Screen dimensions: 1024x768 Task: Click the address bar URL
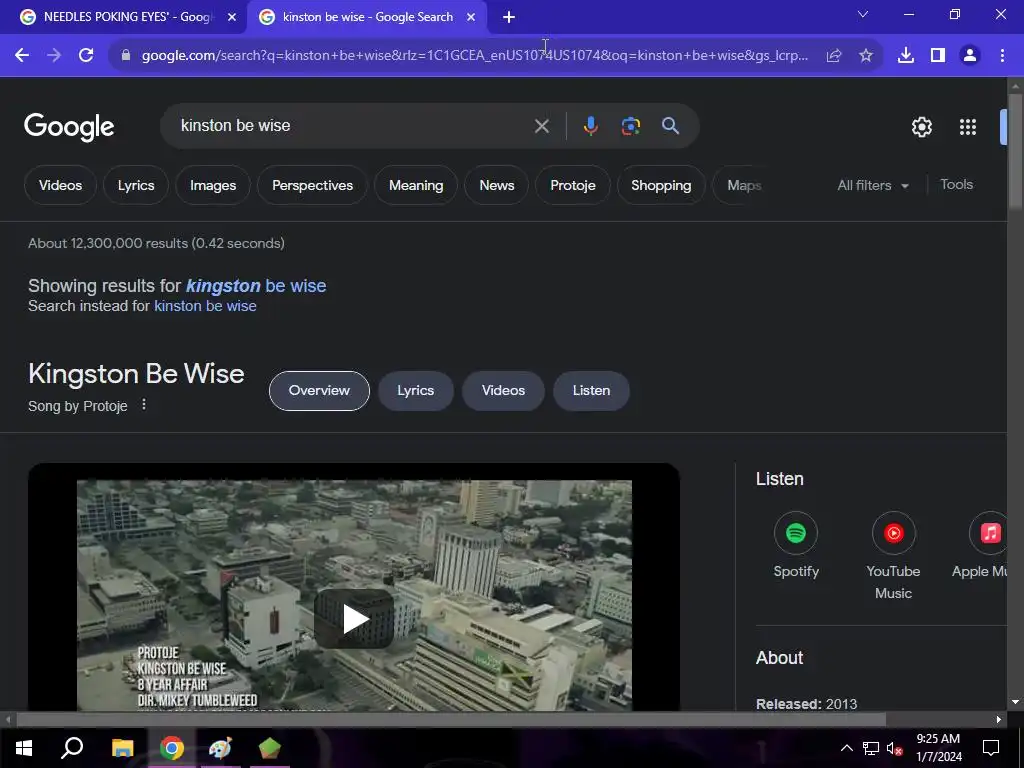[475, 56]
